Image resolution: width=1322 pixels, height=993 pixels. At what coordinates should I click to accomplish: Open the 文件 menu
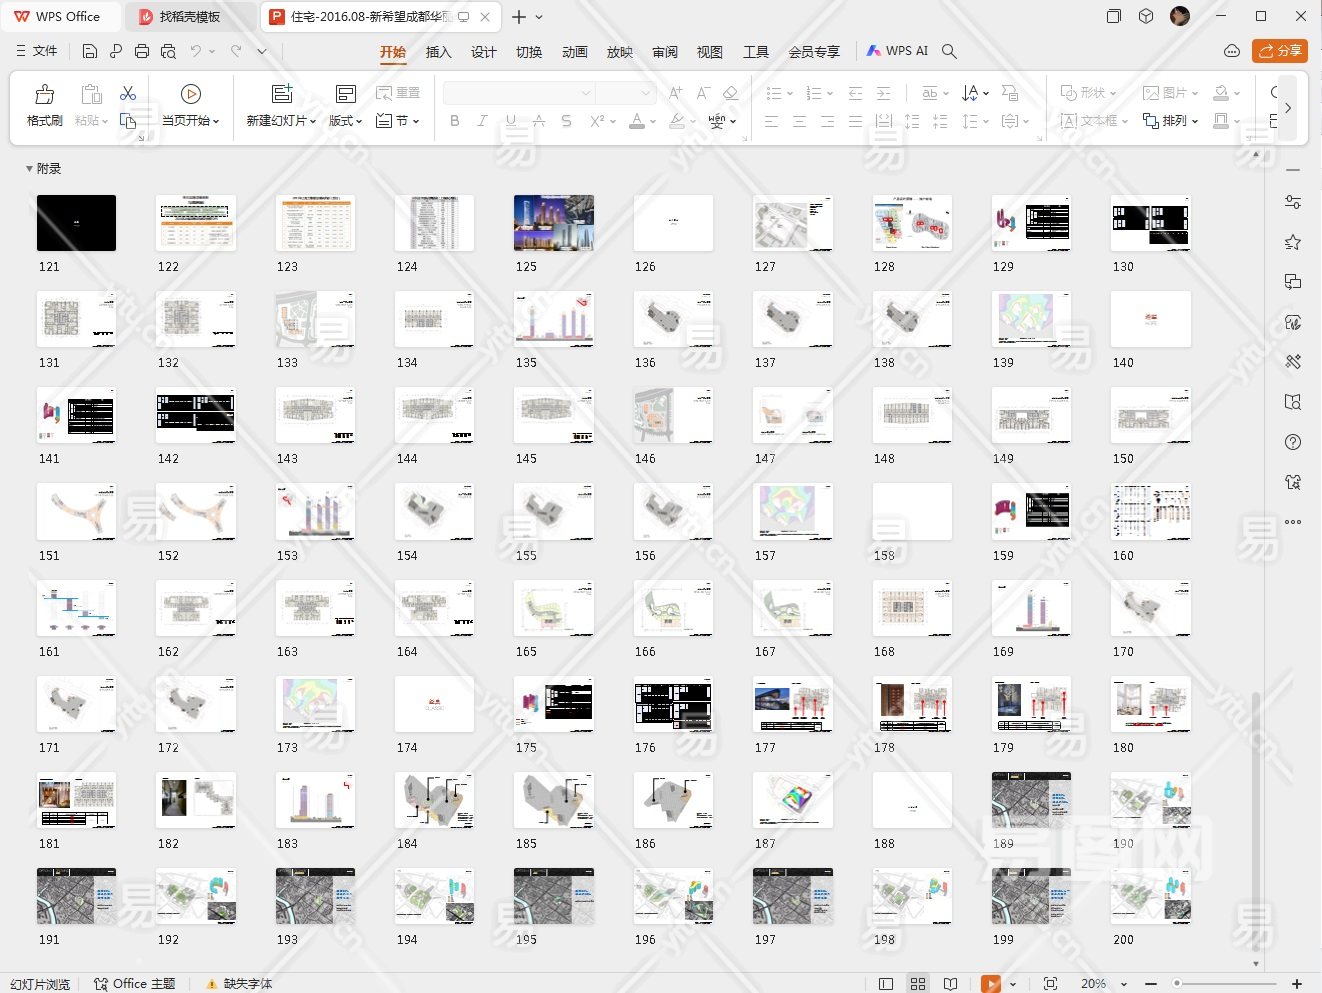37,51
